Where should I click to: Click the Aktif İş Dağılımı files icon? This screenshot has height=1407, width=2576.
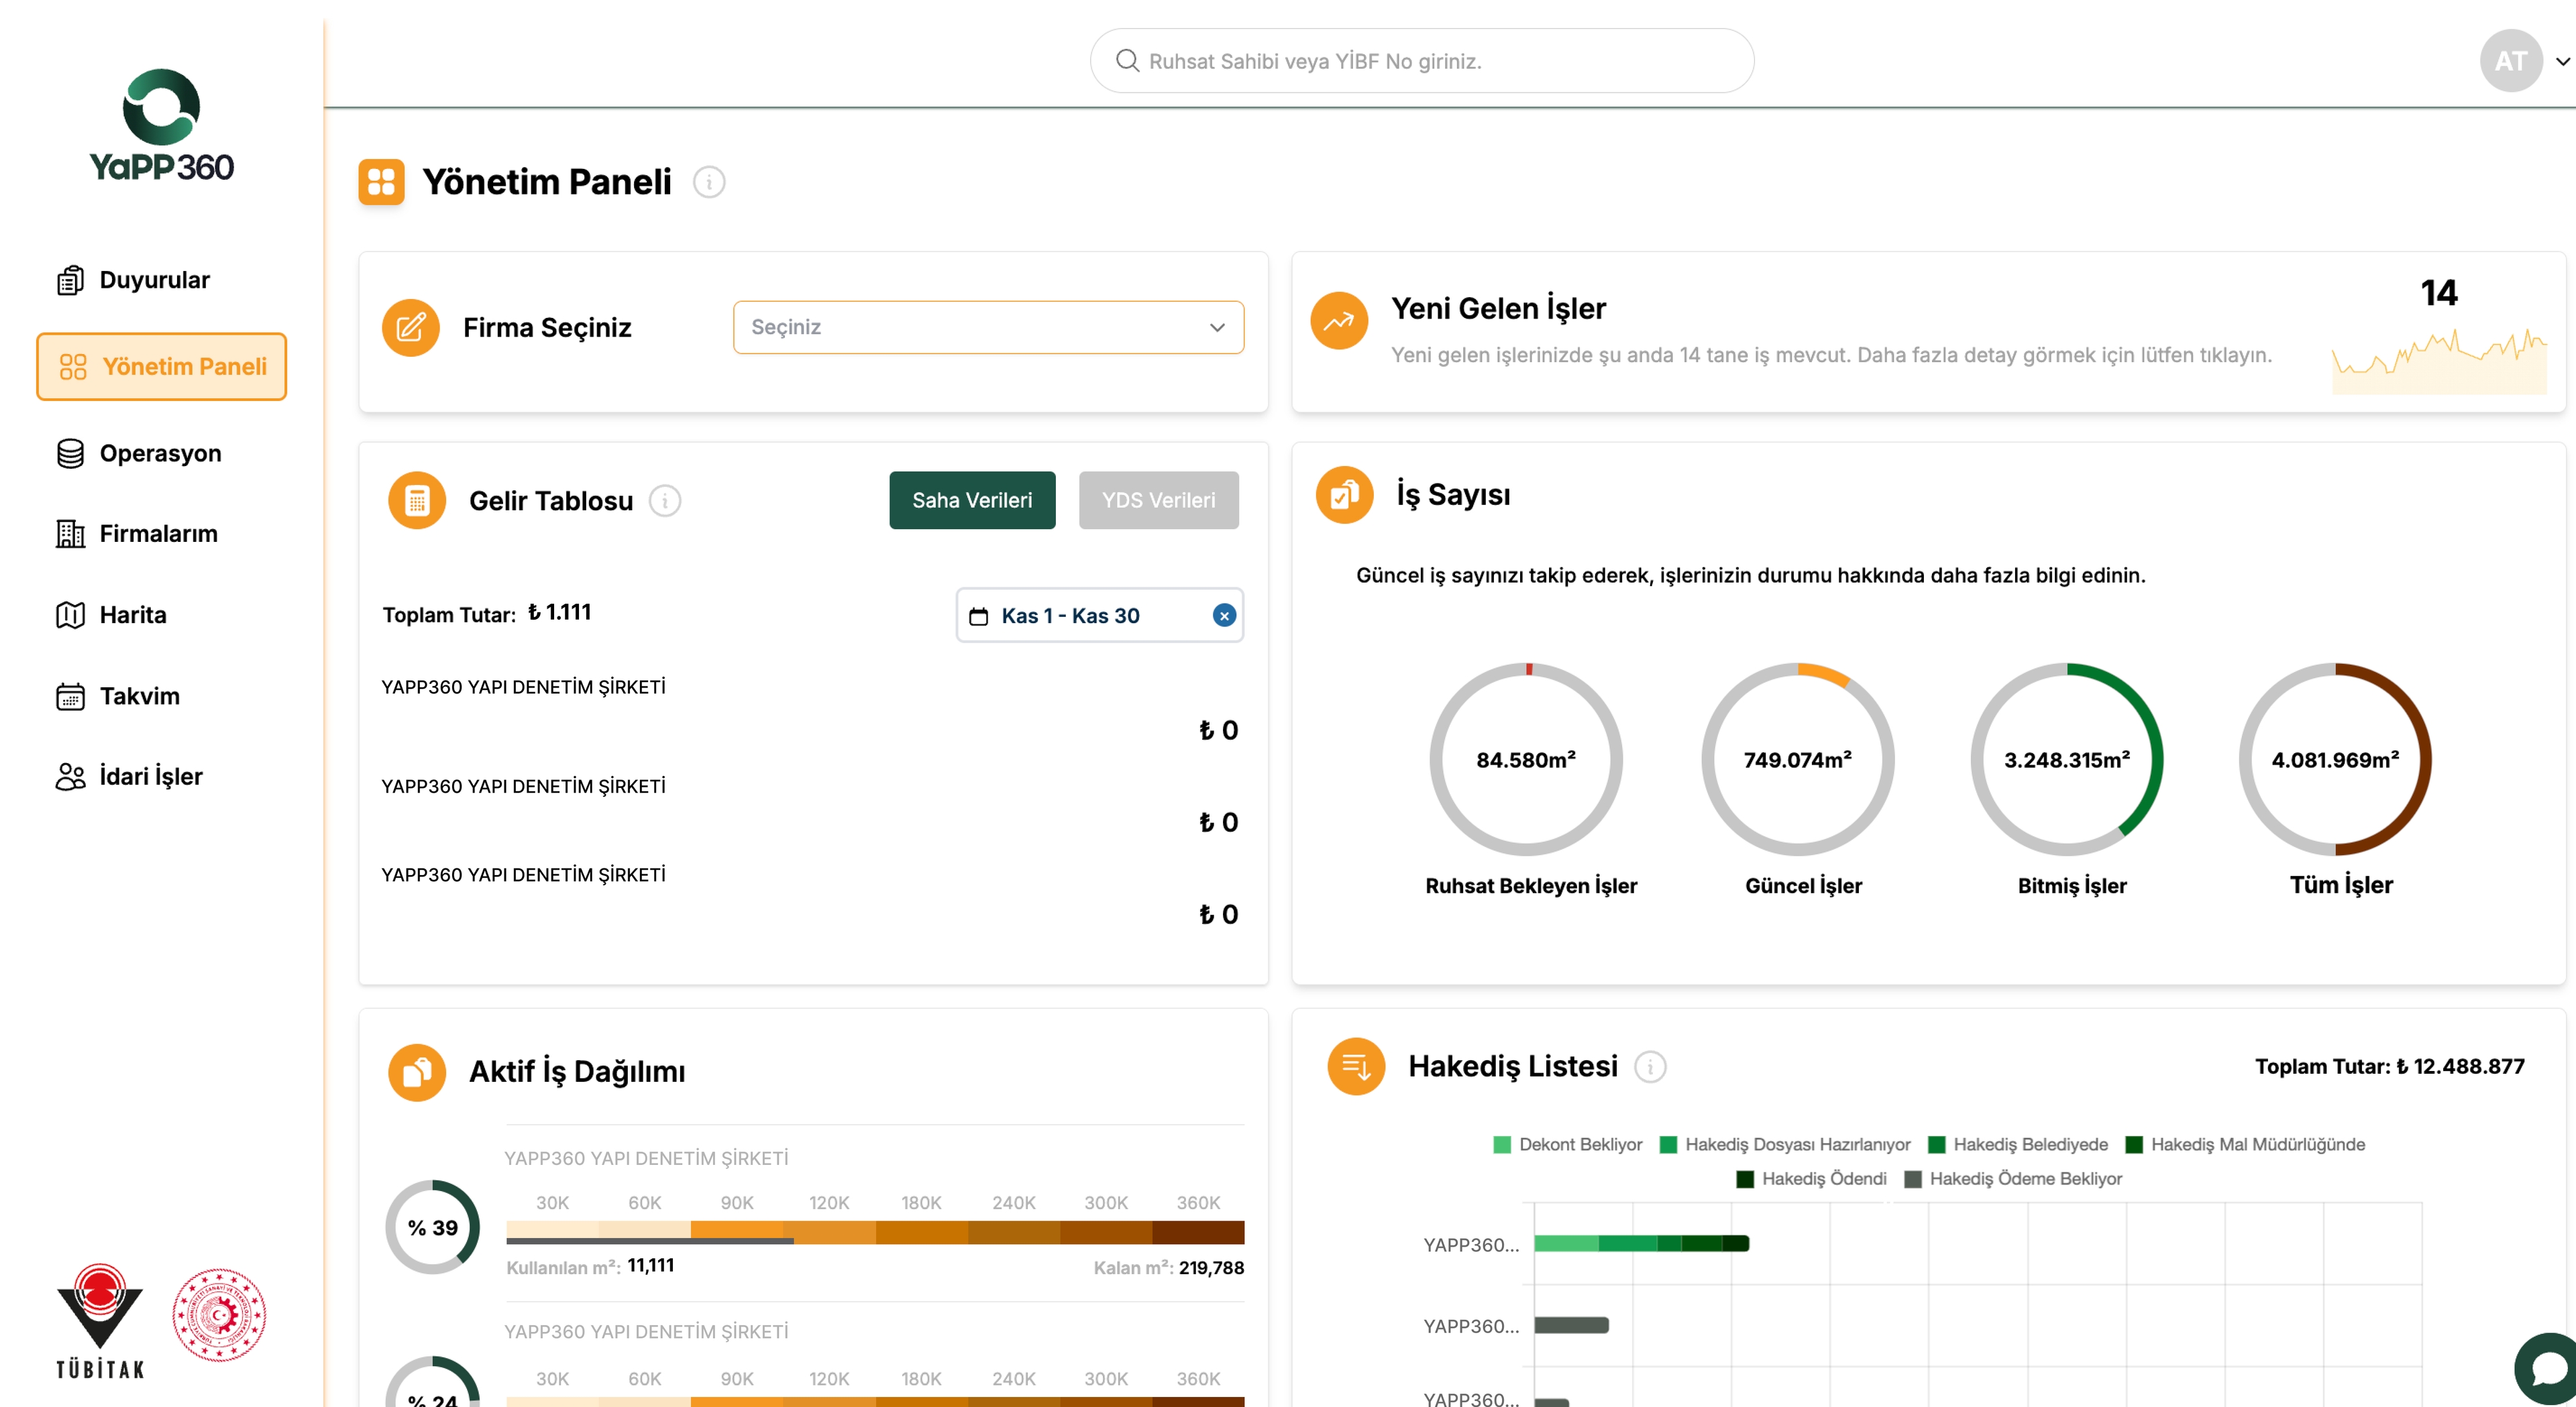416,1072
